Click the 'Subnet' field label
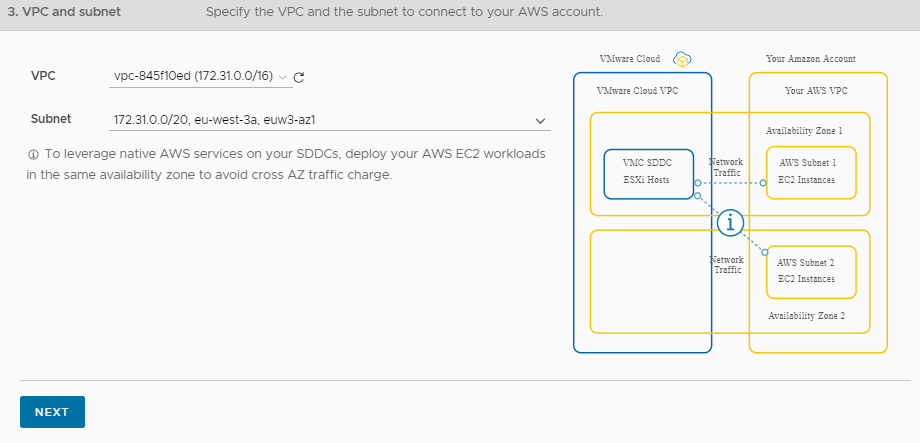The image size is (920, 443). [x=51, y=119]
